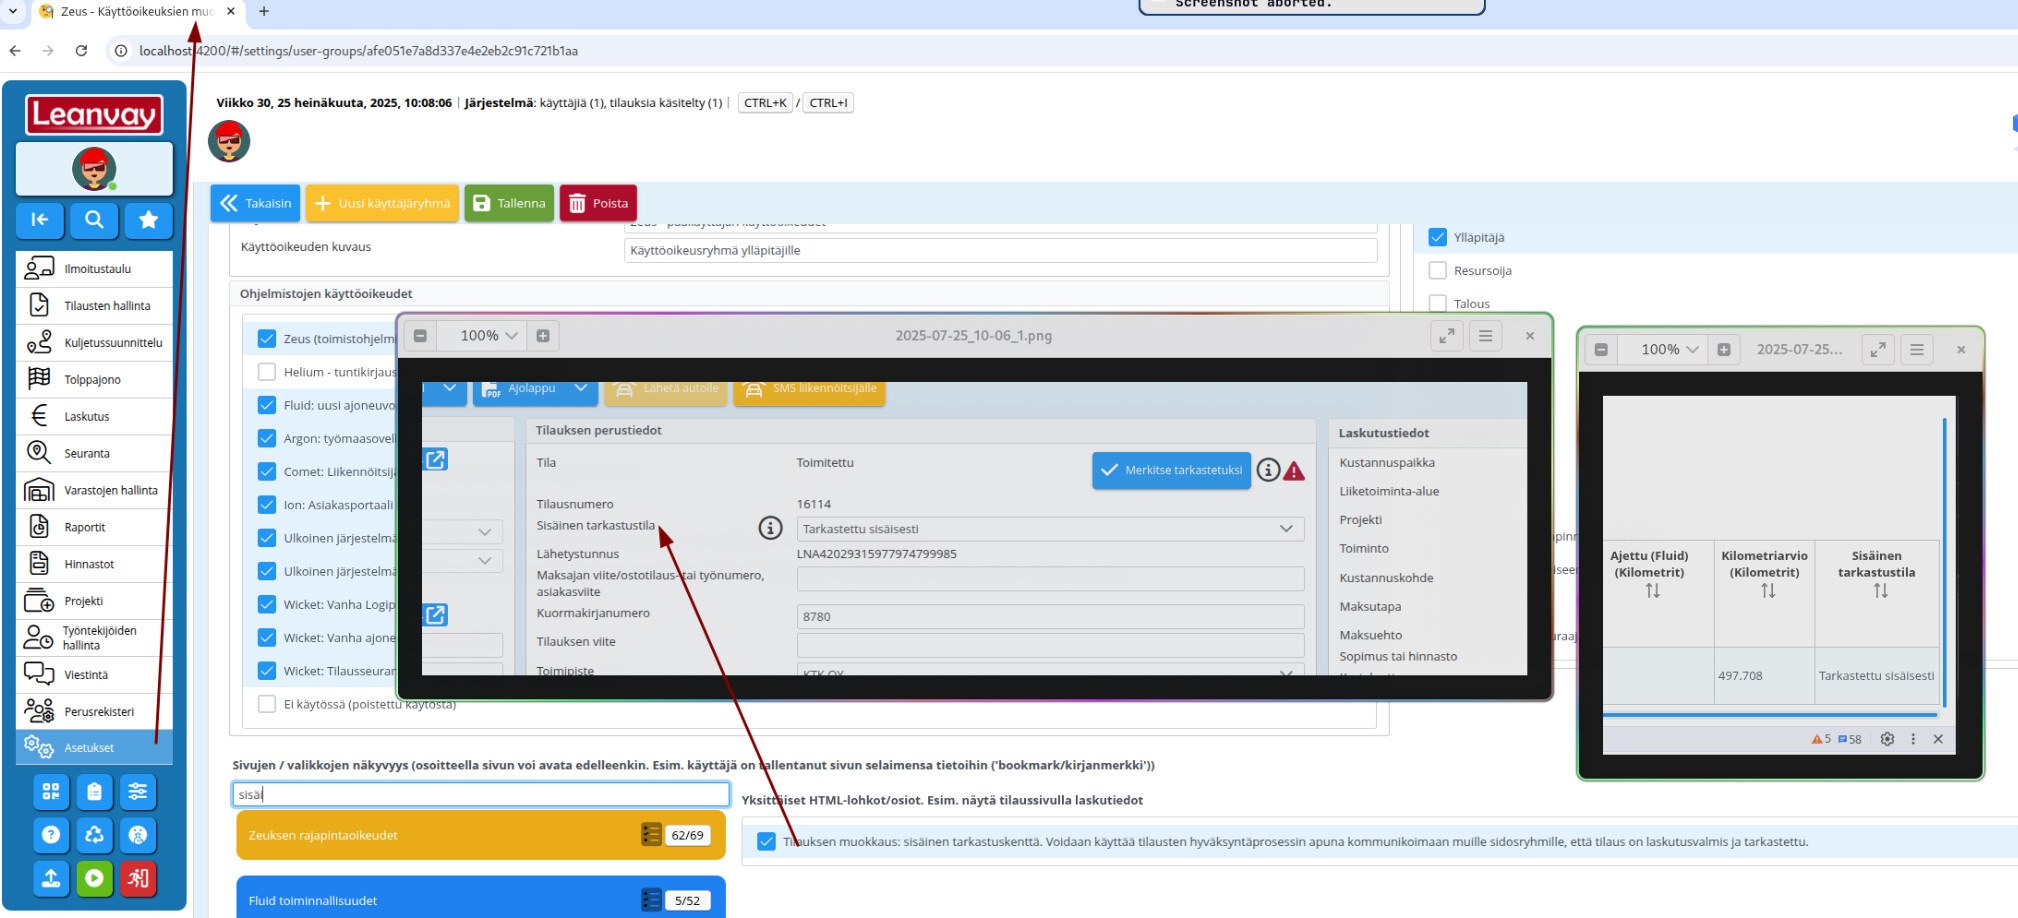Screen dimensions: 2018x918
Task: Click the blue question mark help icon
Action: point(51,835)
